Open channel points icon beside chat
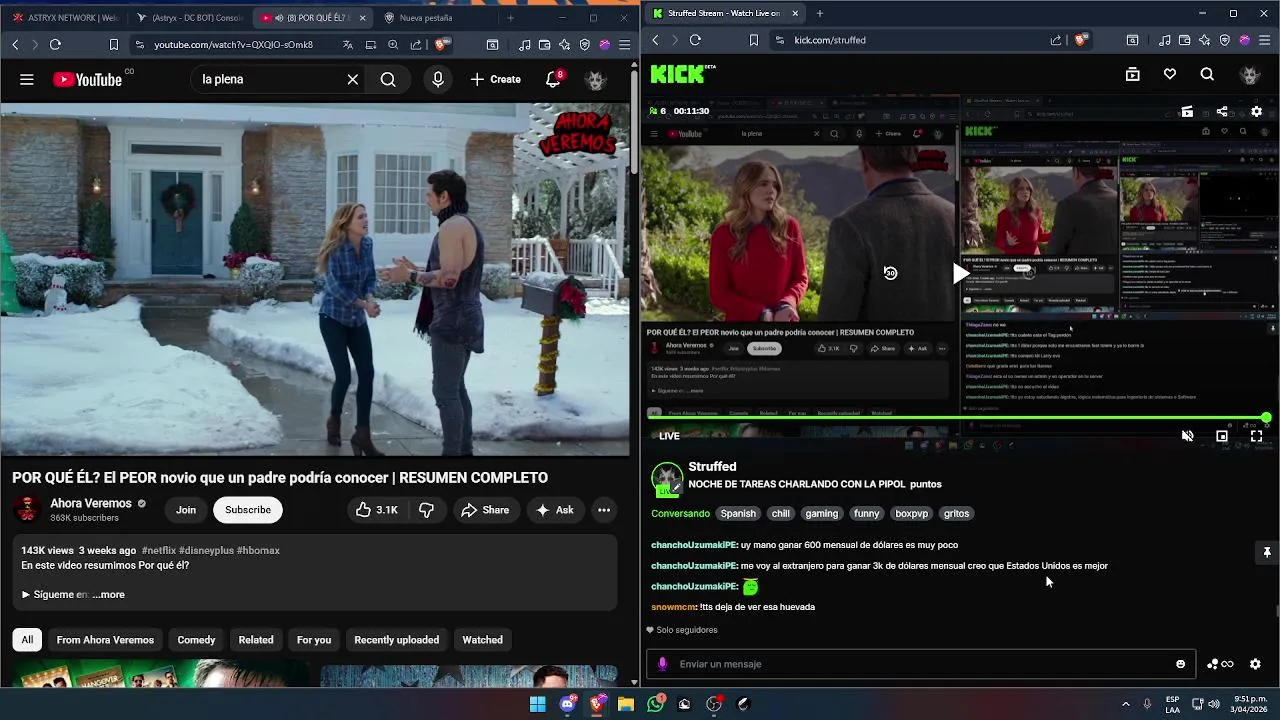 point(1220,664)
